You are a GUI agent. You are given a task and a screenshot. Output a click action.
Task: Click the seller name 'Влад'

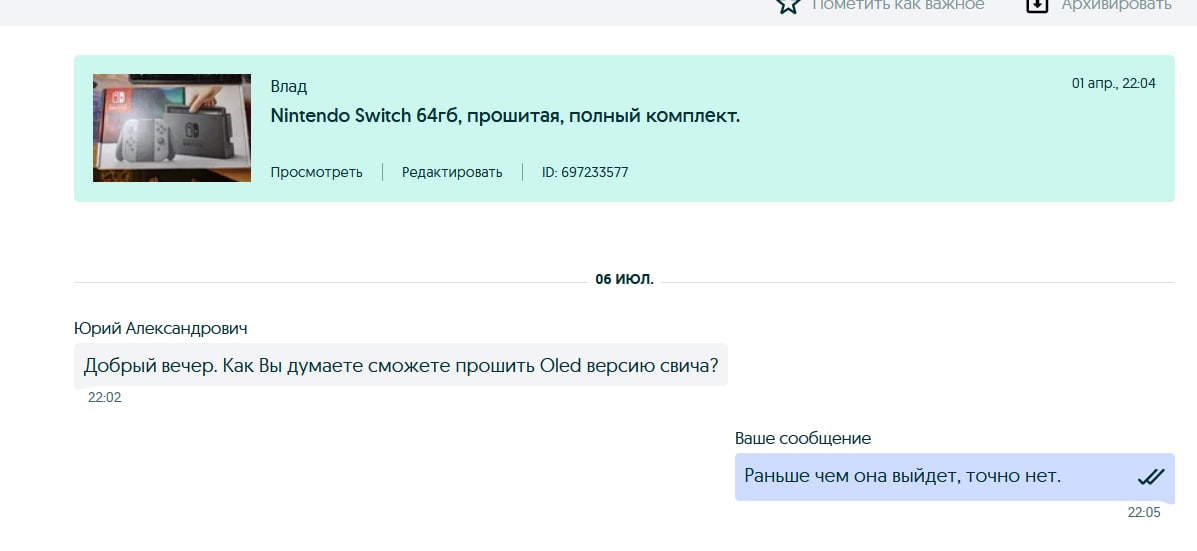pyautogui.click(x=289, y=87)
